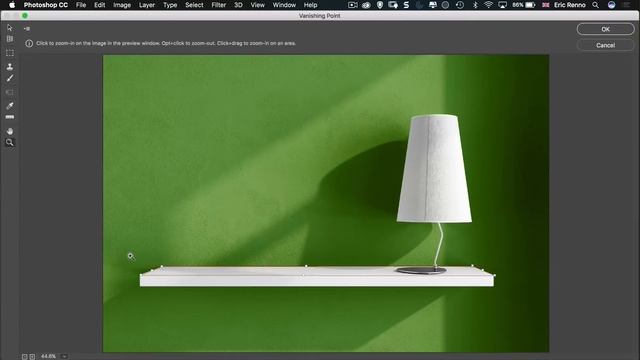Screen dimensions: 640x360
Task: Select the Eyedropper tool
Action: 10,106
